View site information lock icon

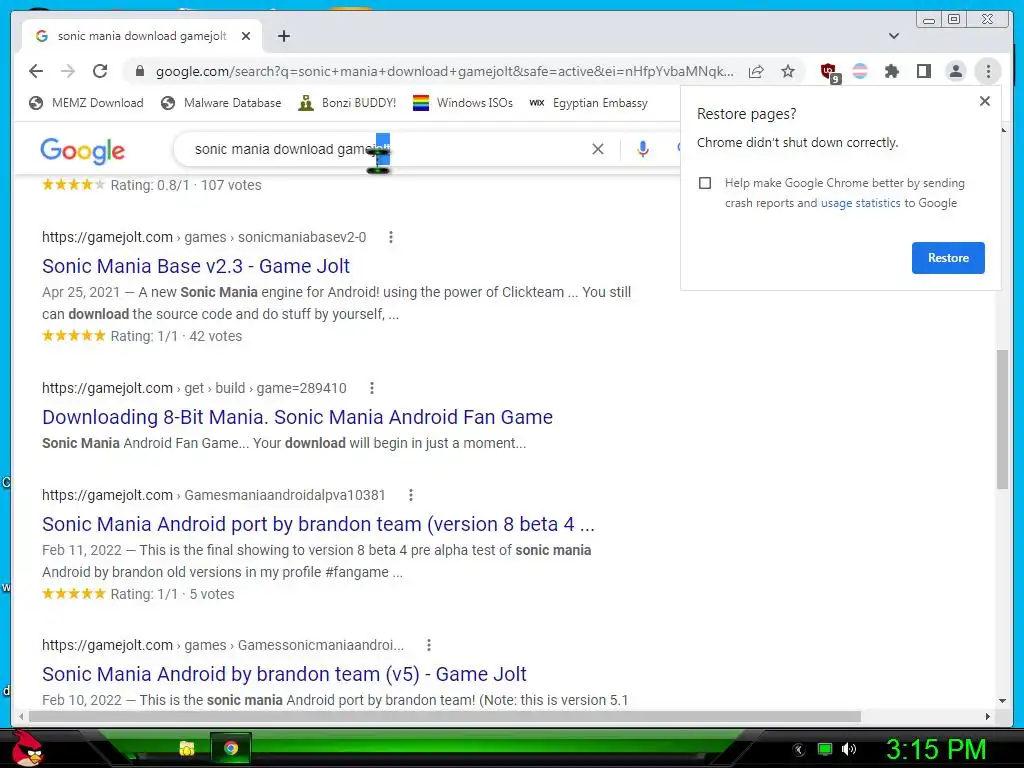tap(139, 71)
